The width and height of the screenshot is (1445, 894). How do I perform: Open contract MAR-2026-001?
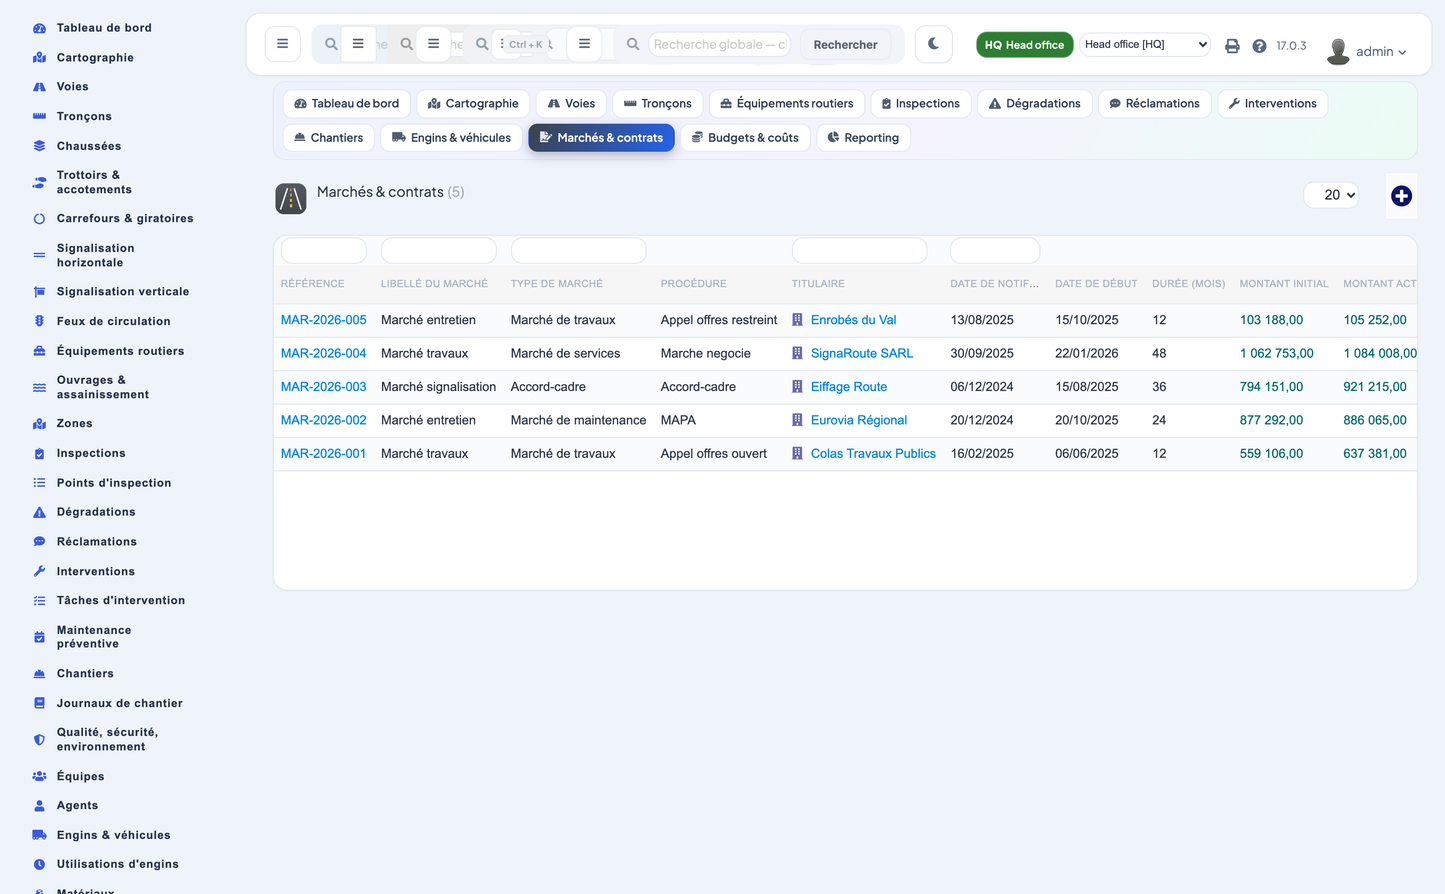point(323,454)
